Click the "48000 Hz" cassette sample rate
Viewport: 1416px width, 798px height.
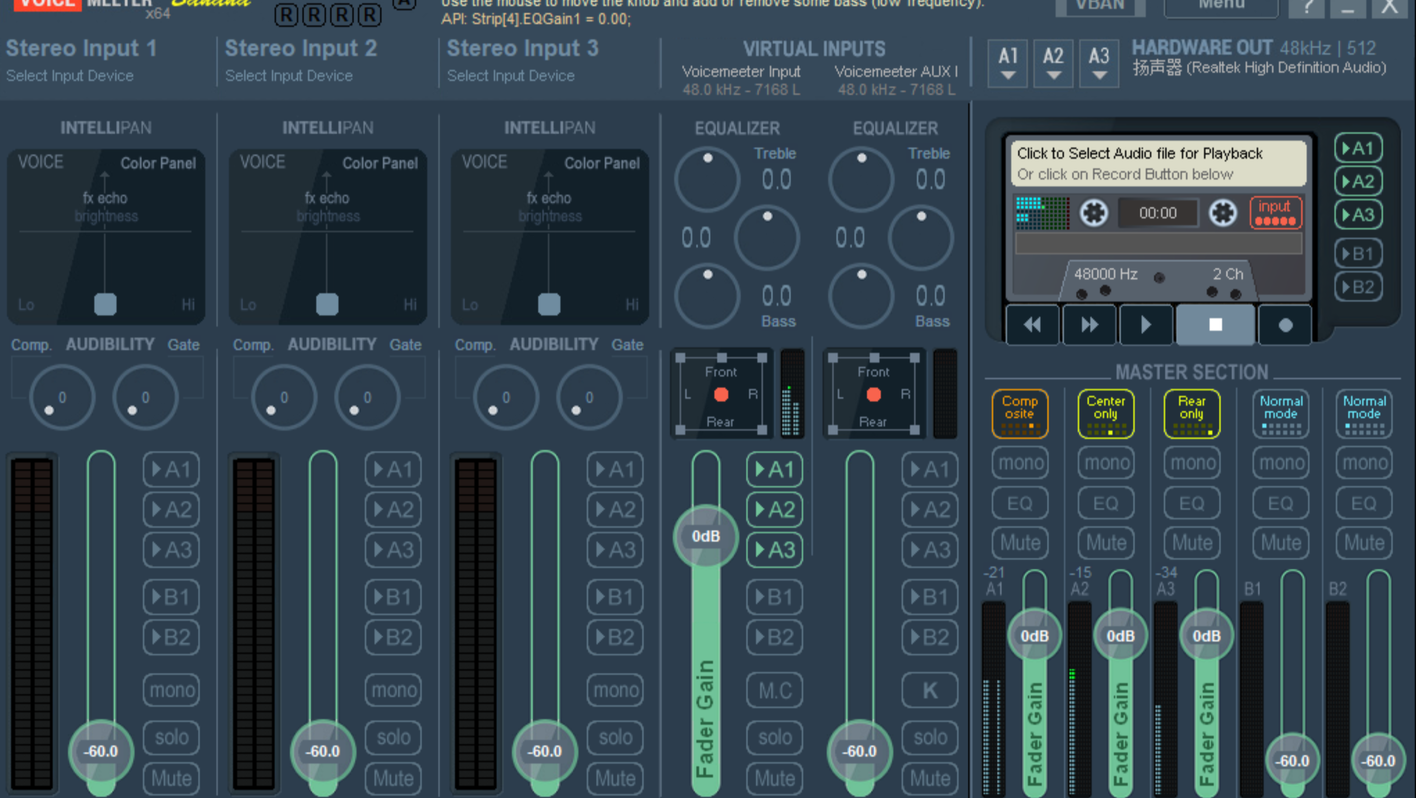(1105, 273)
